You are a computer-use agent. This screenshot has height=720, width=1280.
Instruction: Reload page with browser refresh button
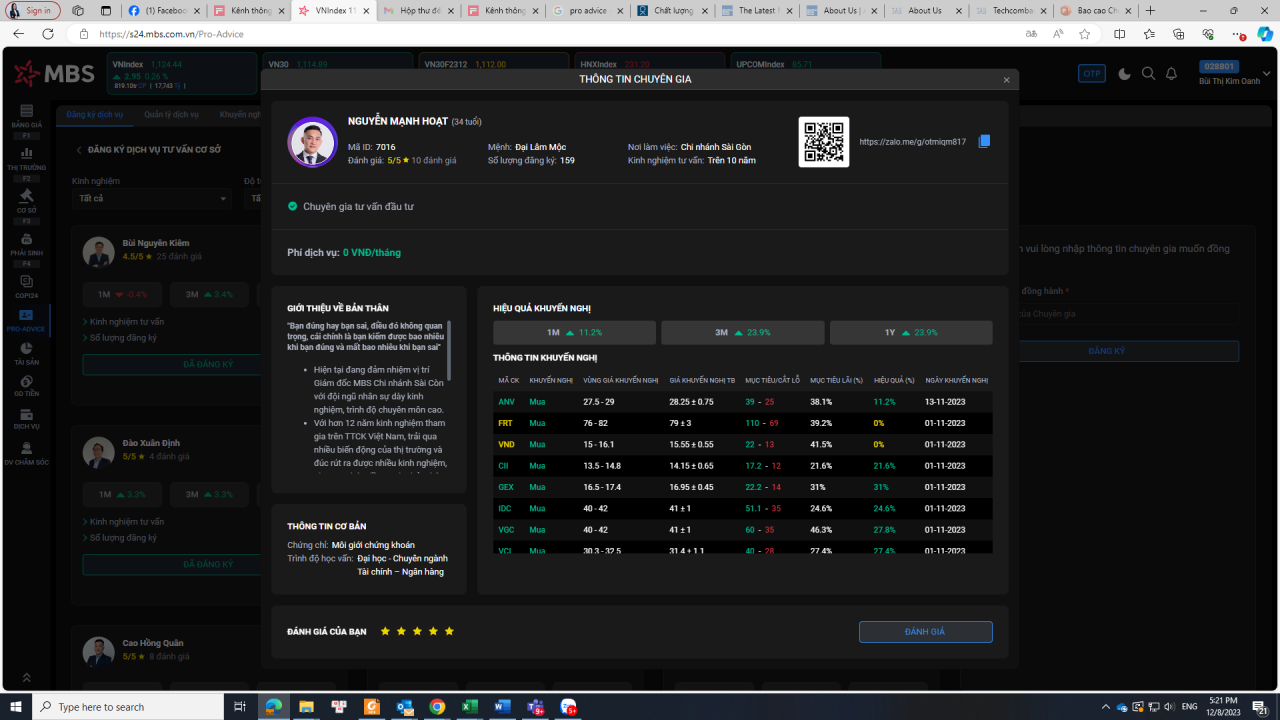47,34
